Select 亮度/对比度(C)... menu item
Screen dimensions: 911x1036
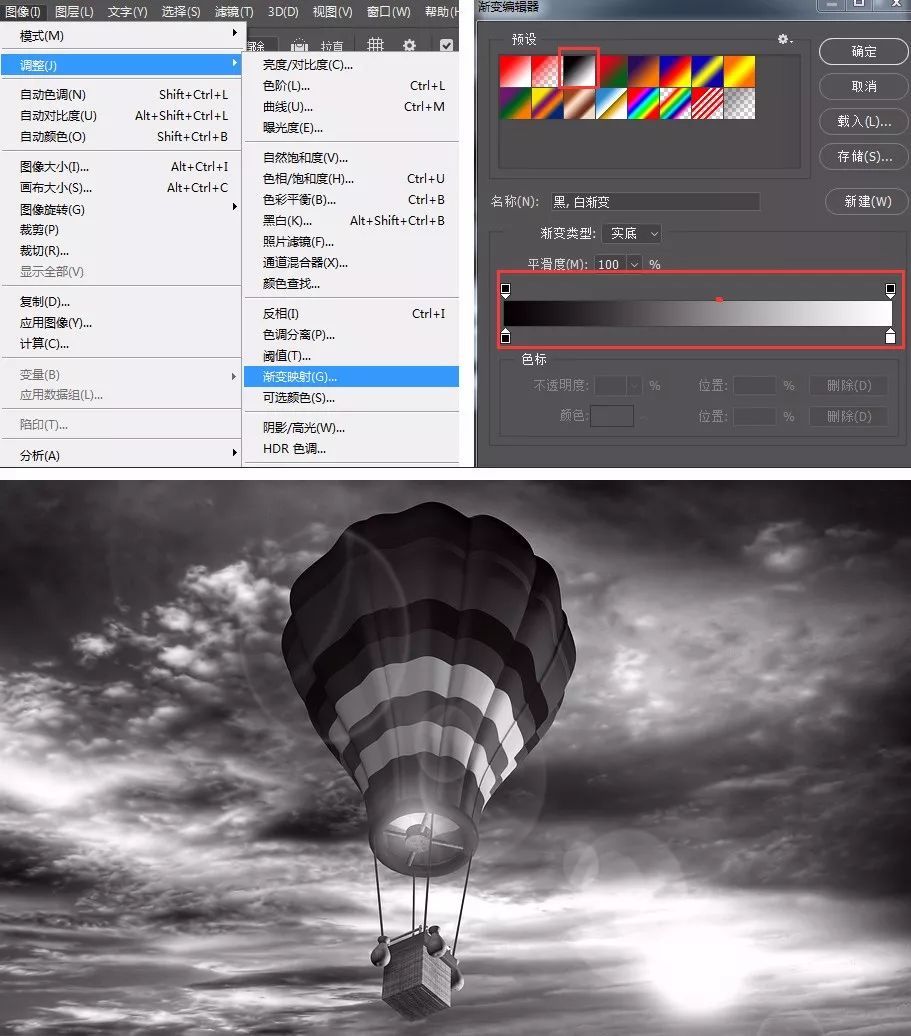[x=351, y=65]
